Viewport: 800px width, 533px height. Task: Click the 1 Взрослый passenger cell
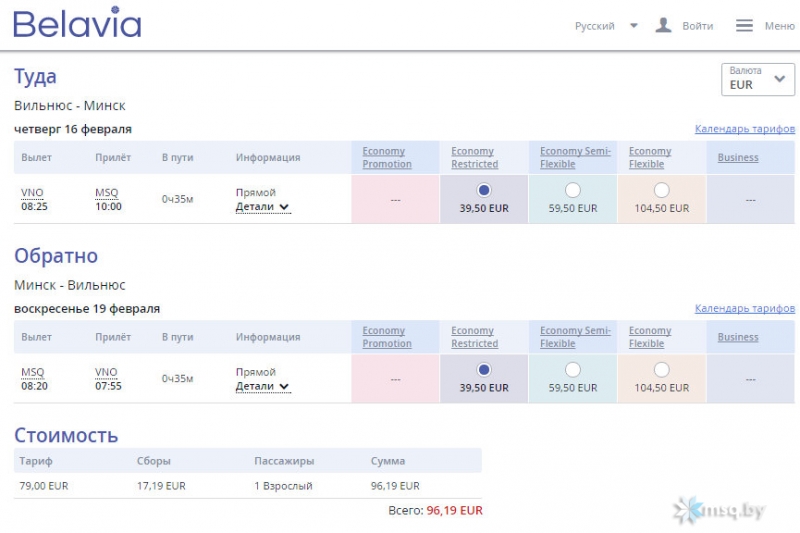(x=283, y=486)
